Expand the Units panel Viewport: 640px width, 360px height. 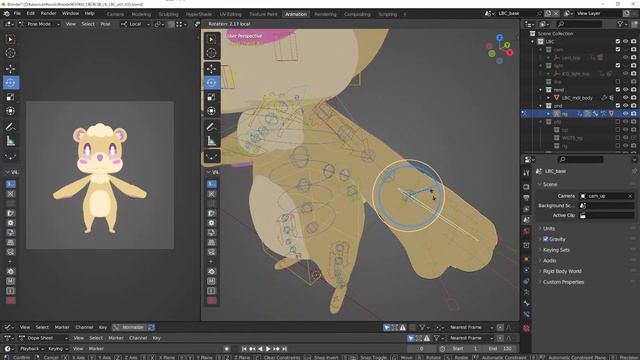coord(549,229)
